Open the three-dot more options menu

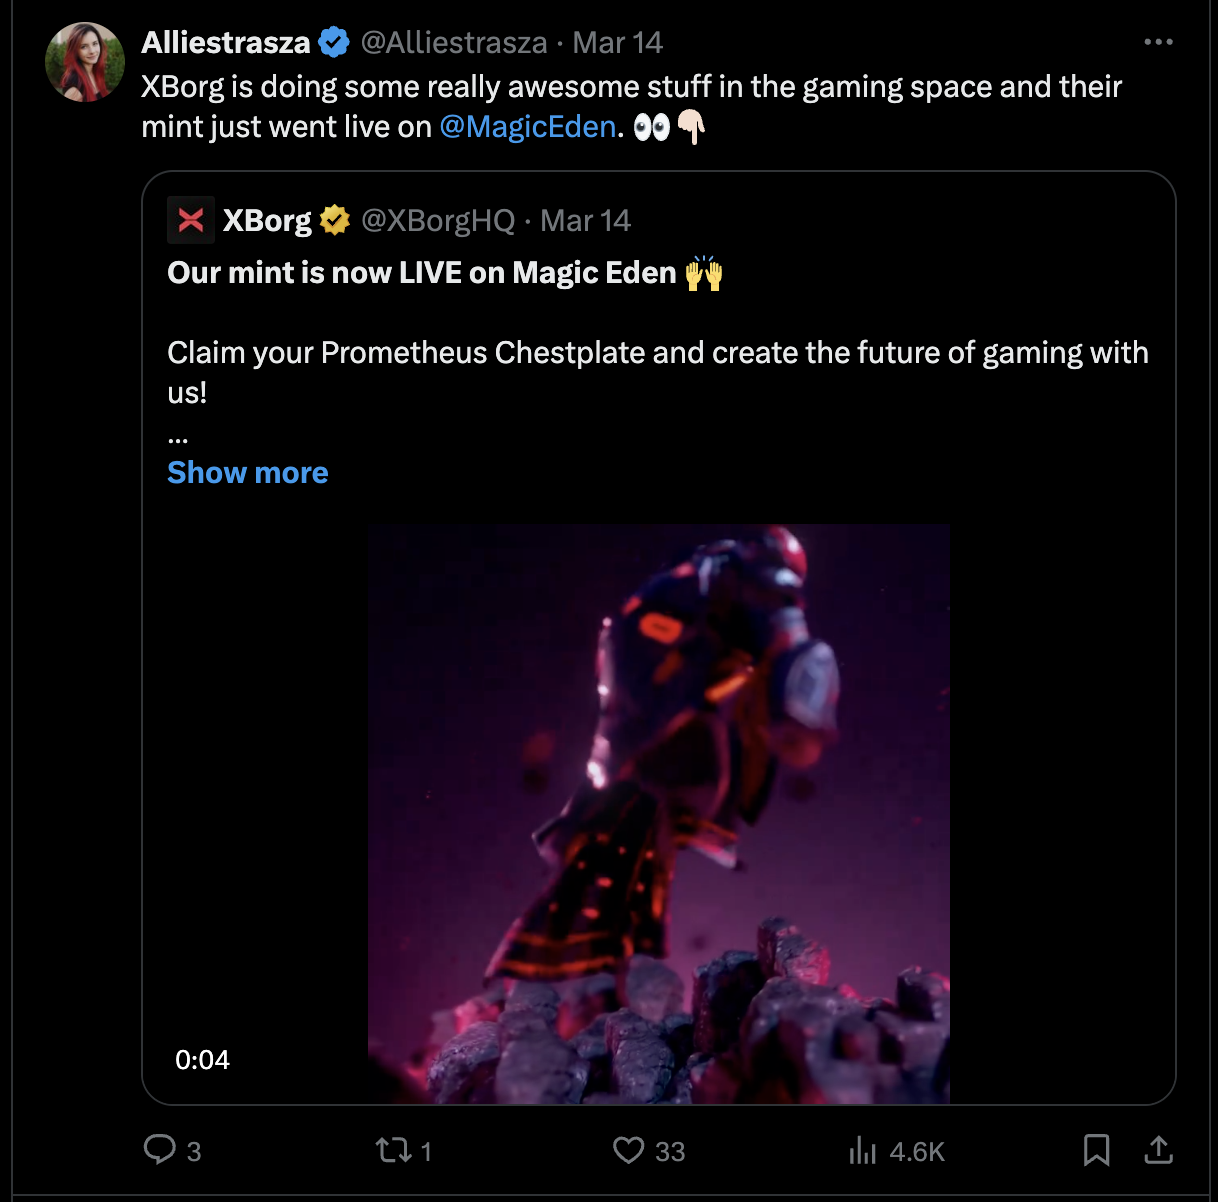(x=1158, y=42)
